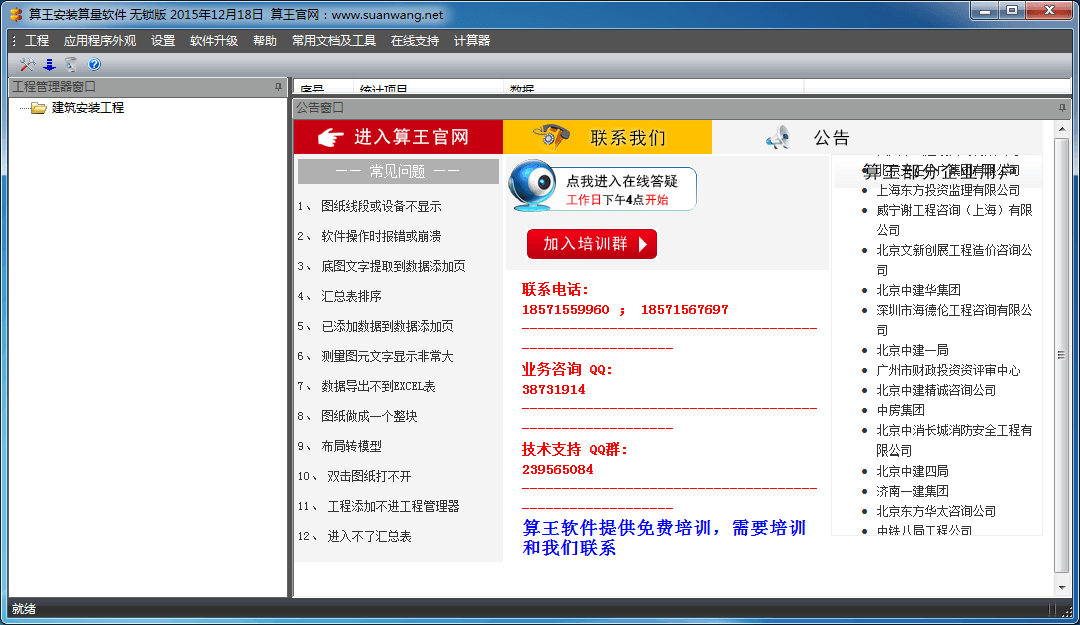Click the red 加入培训群 button
1080x625 pixels.
click(x=592, y=244)
